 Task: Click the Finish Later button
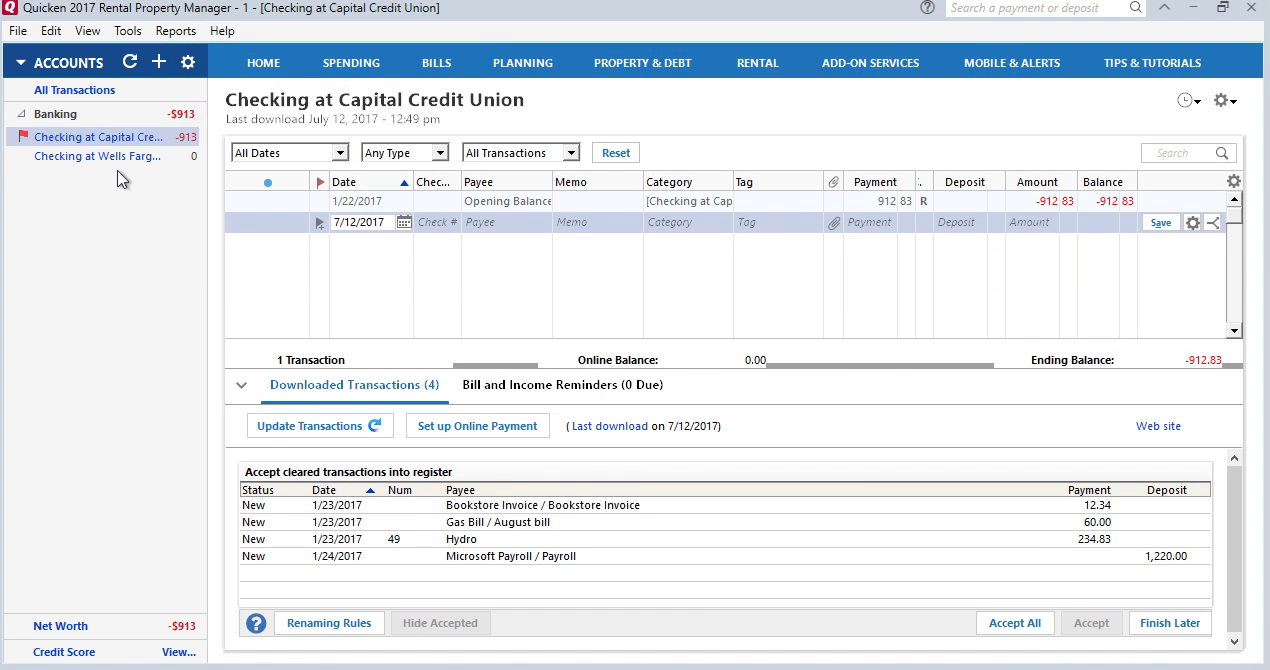1170,623
